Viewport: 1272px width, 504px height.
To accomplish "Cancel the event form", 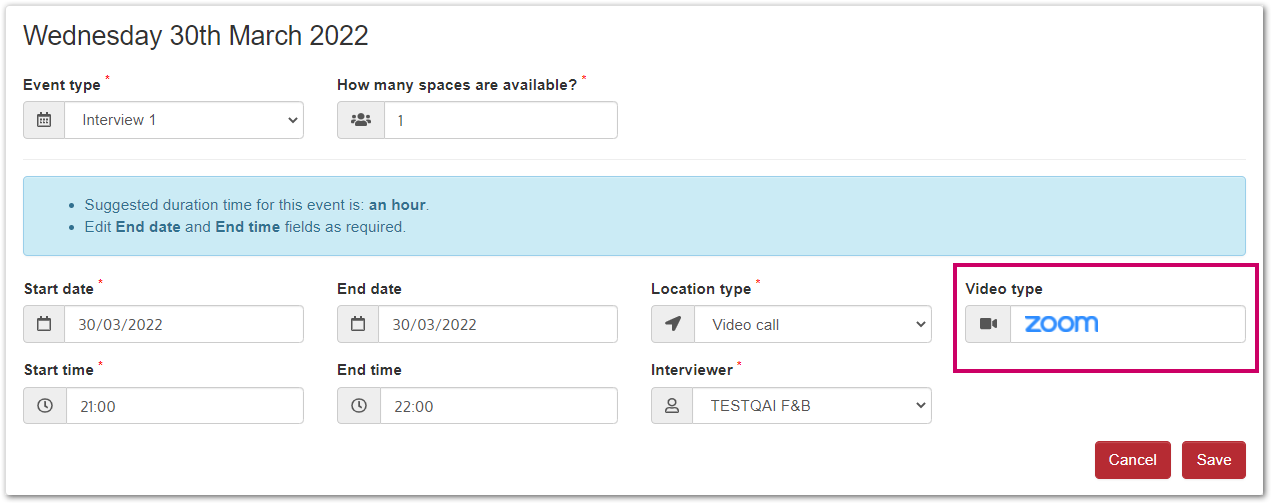I will click(1132, 460).
